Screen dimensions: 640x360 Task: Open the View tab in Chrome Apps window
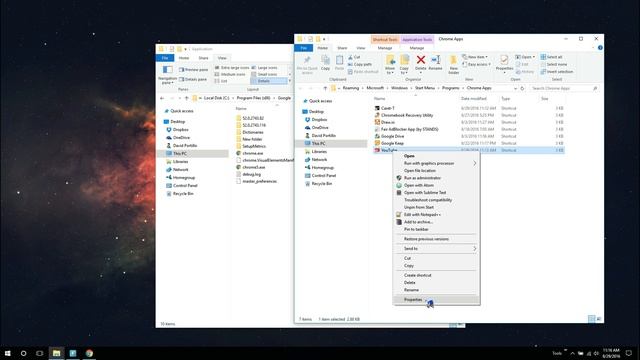(361, 48)
